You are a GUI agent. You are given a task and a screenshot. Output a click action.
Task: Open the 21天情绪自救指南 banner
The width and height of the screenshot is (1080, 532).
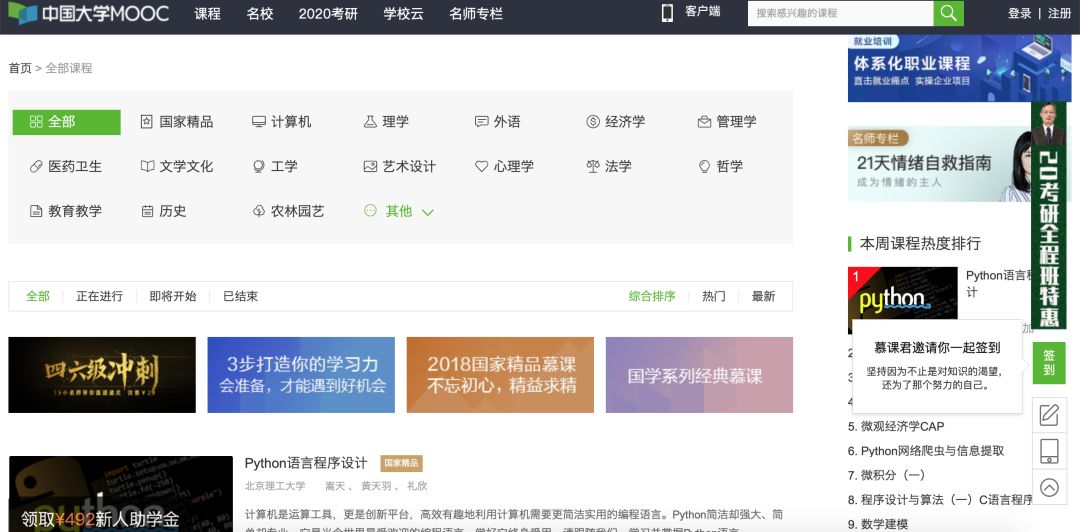[x=939, y=164]
